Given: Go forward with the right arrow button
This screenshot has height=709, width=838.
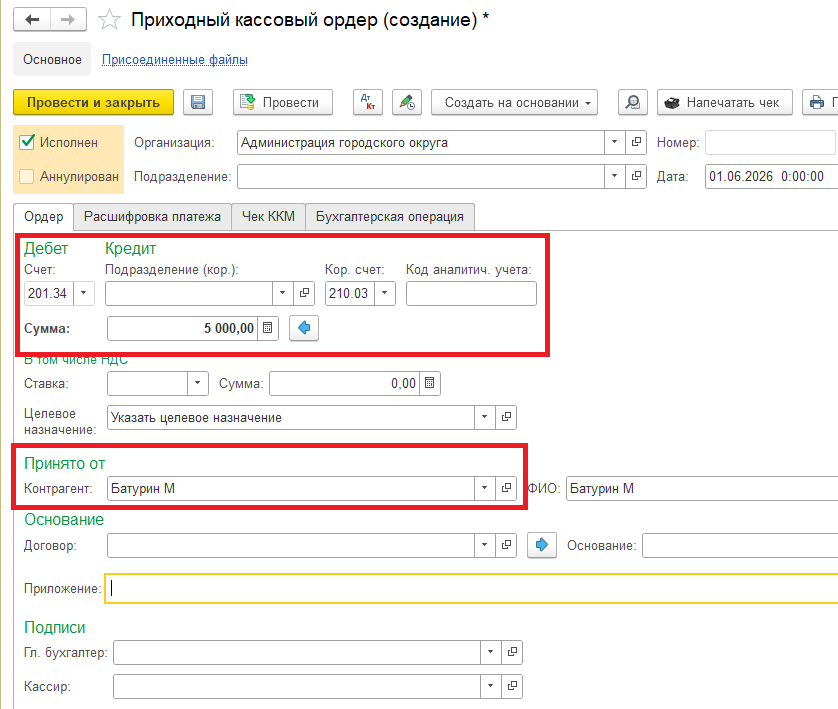Looking at the screenshot, I should pos(68,20).
